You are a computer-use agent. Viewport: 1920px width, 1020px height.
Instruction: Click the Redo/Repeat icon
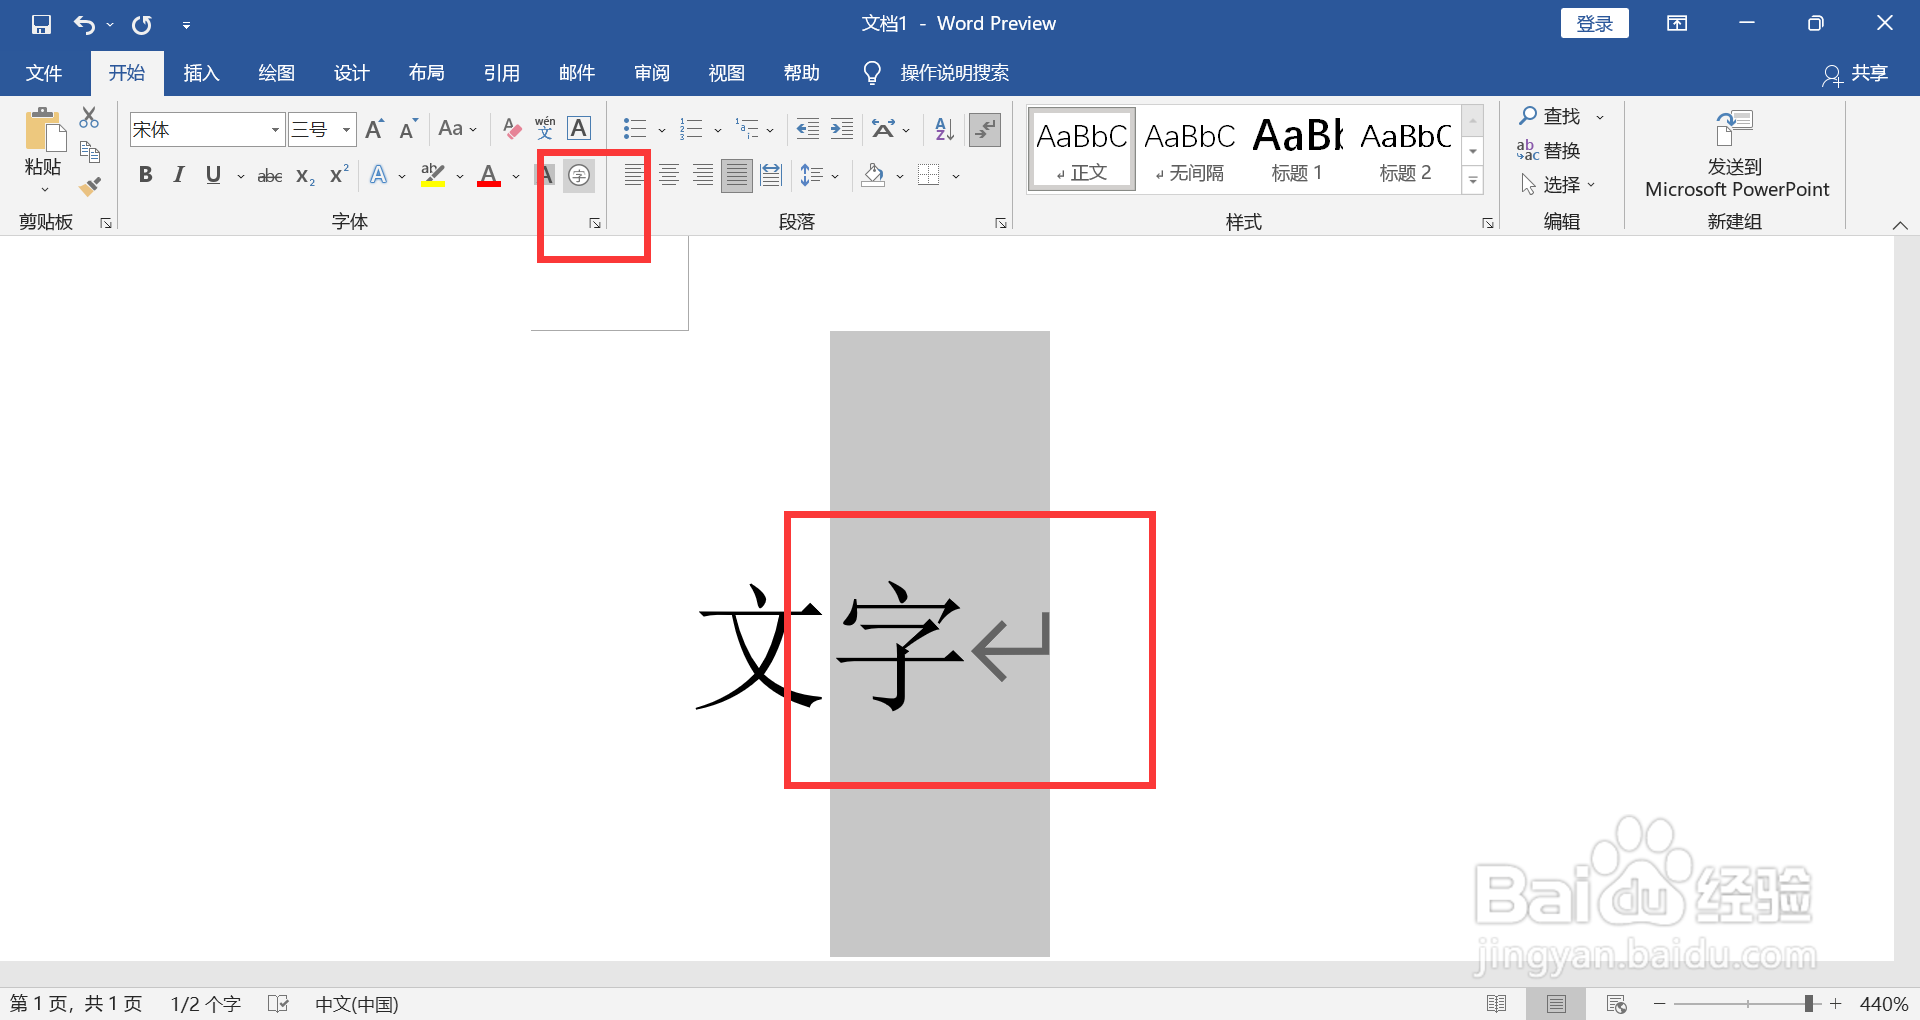pyautogui.click(x=142, y=24)
